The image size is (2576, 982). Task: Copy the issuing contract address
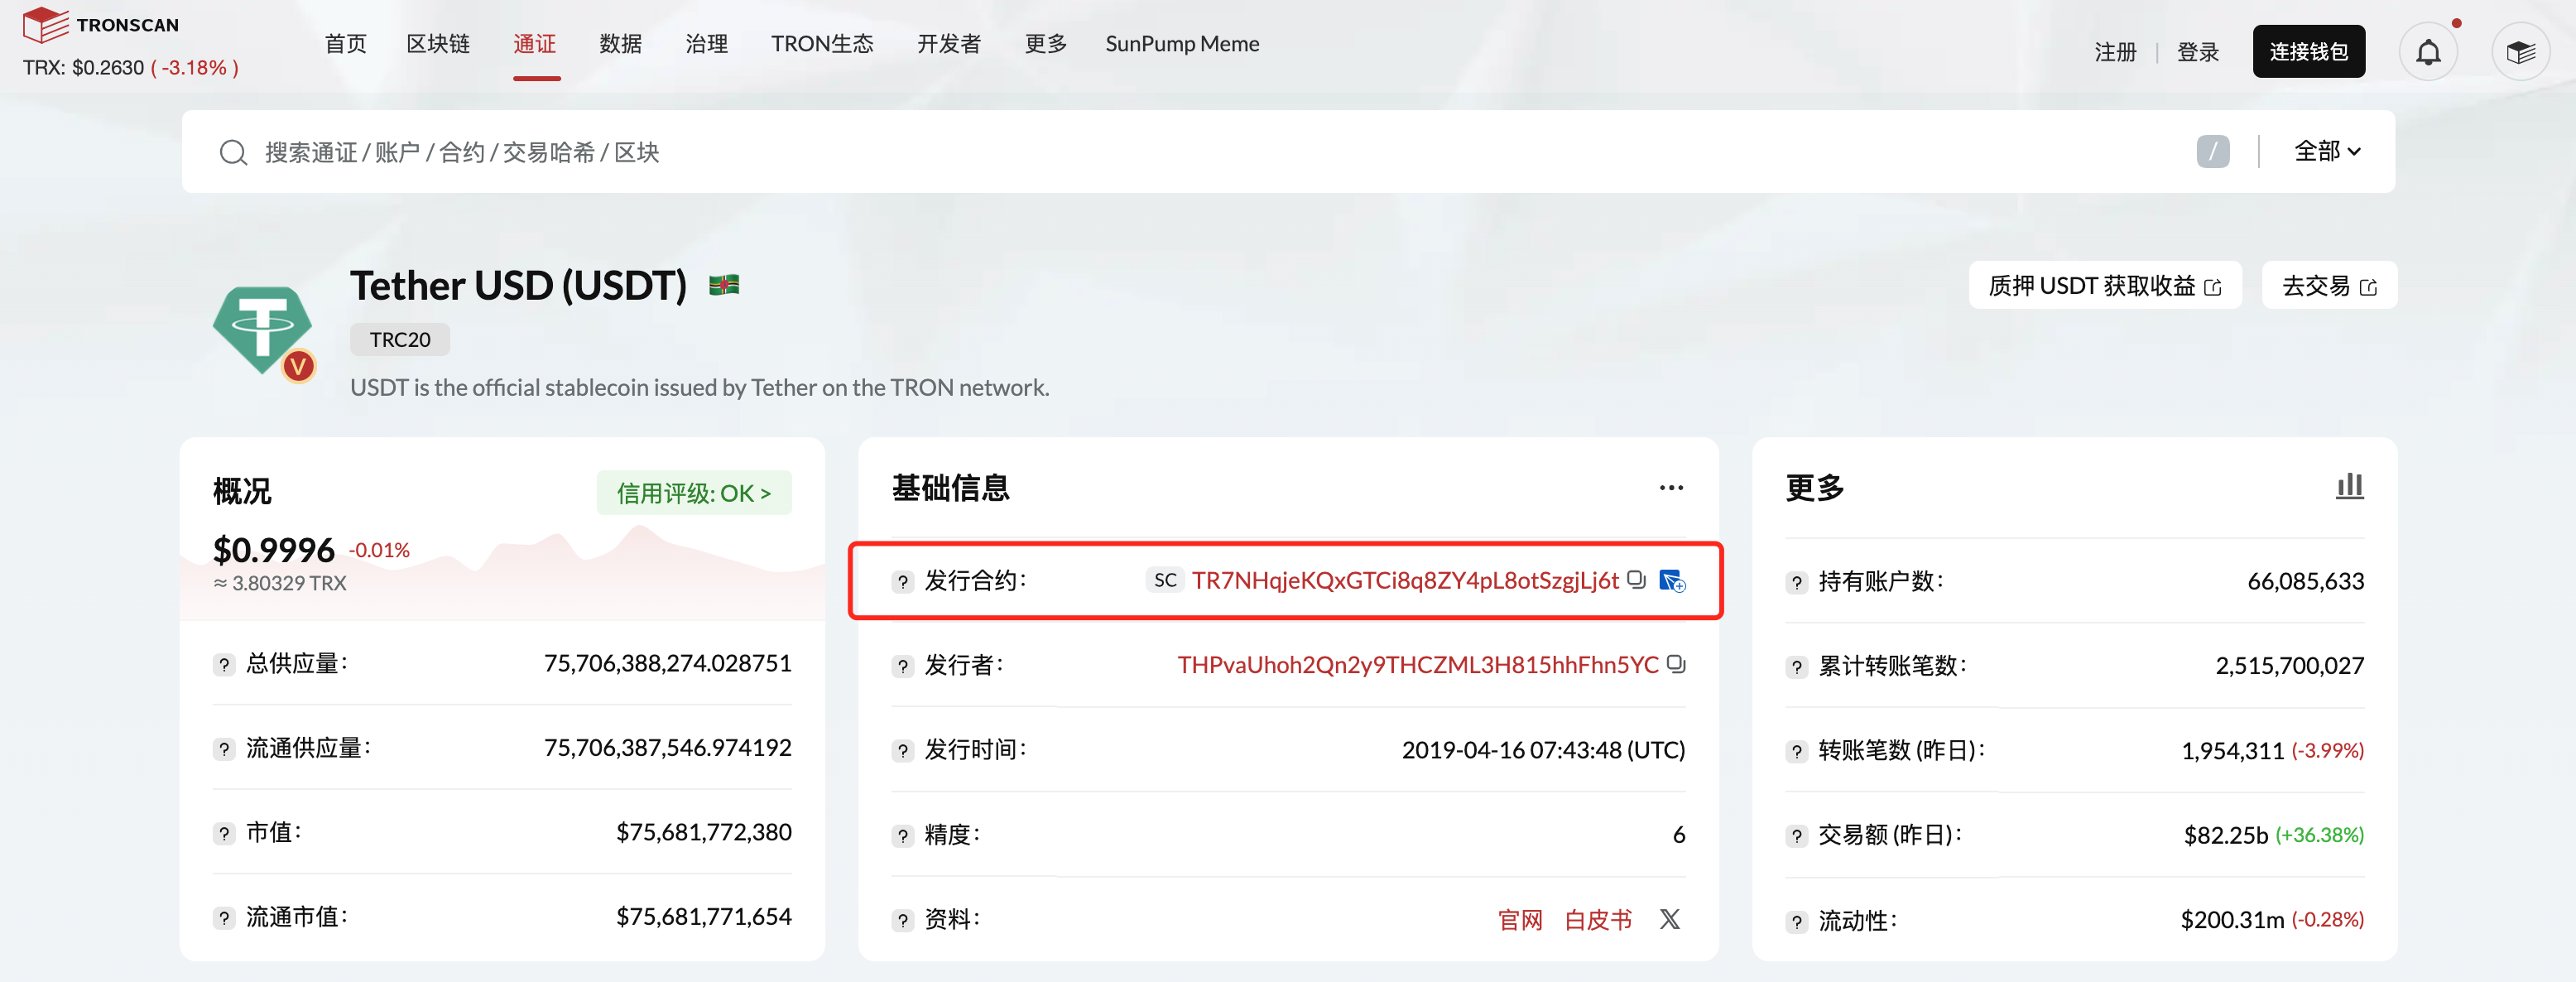1636,580
